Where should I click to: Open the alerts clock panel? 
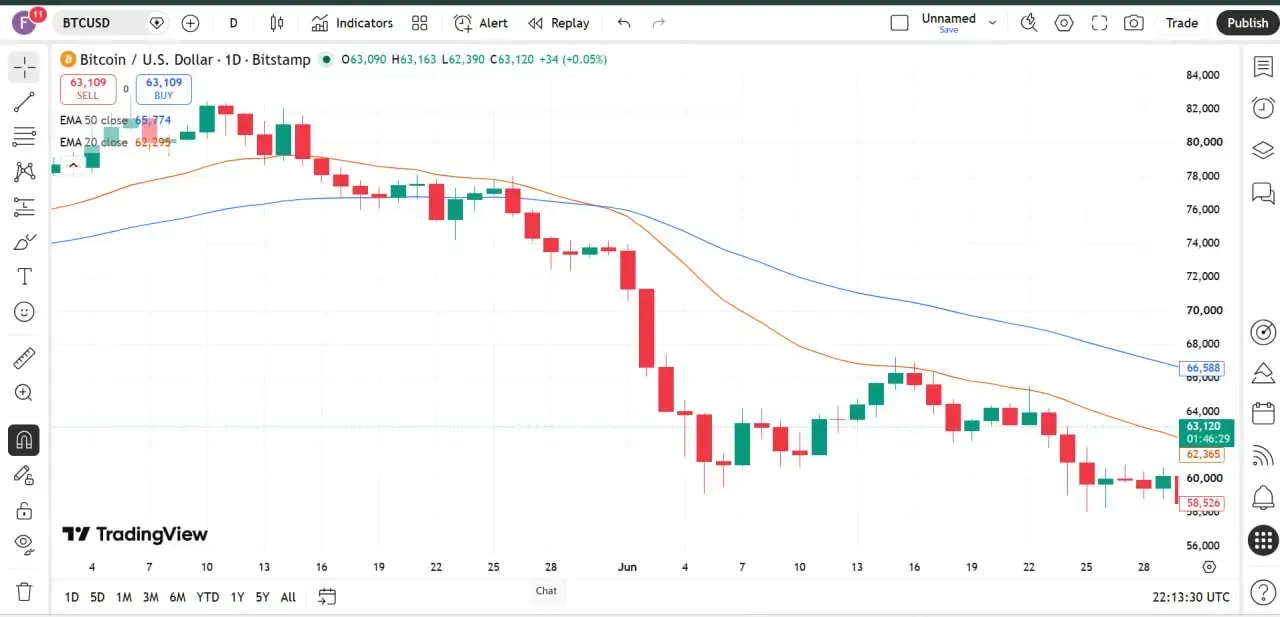1263,108
